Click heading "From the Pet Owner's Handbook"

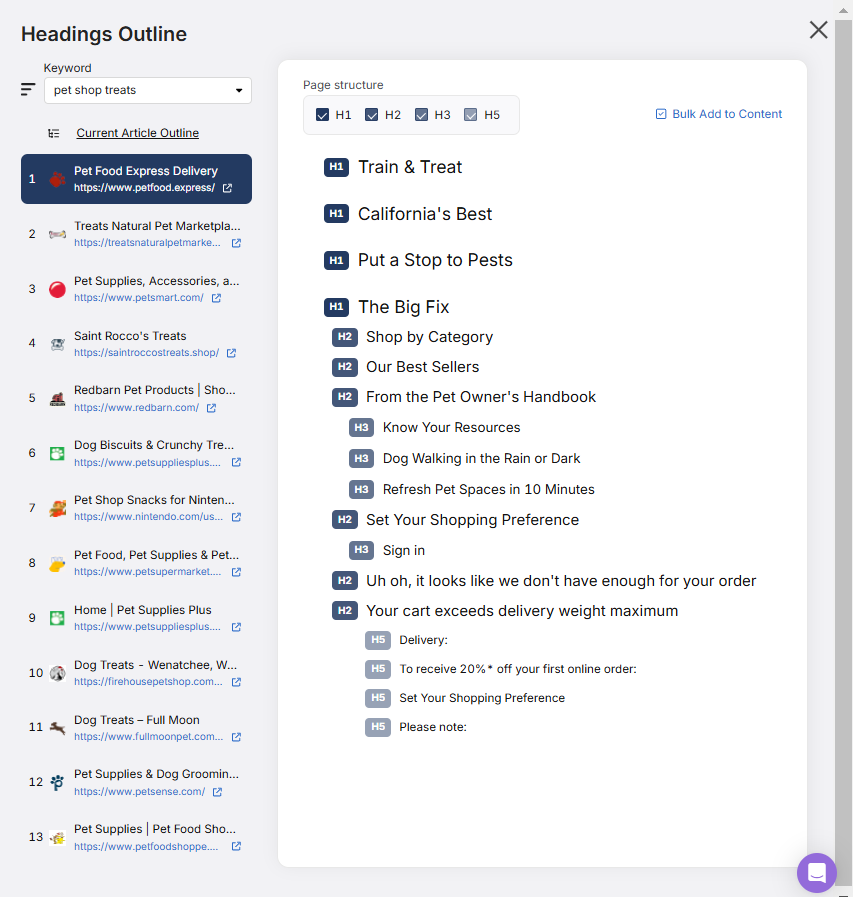pyautogui.click(x=481, y=397)
